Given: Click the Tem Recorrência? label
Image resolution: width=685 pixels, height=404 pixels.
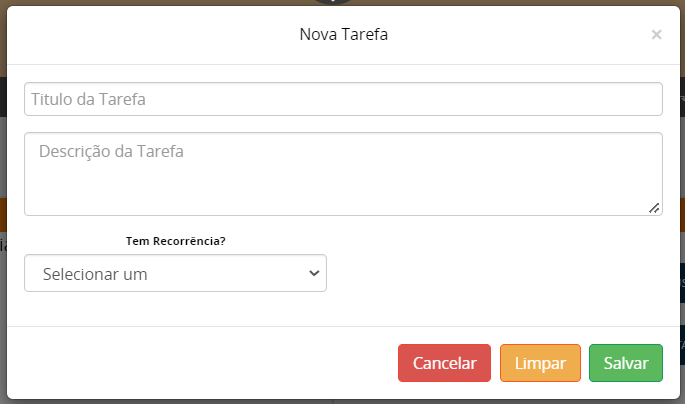Looking at the screenshot, I should [175, 241].
